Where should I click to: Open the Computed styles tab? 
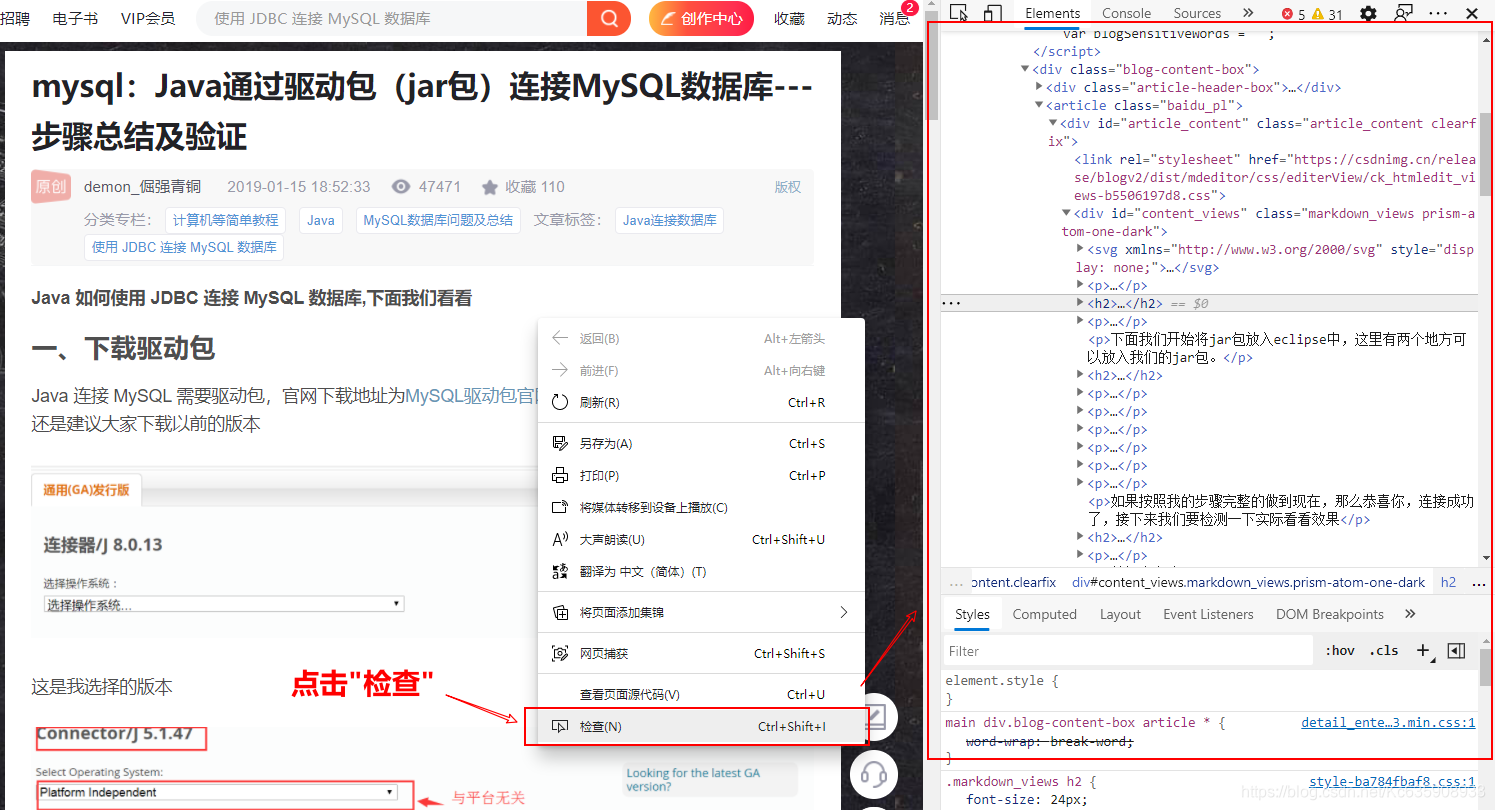(x=1044, y=614)
